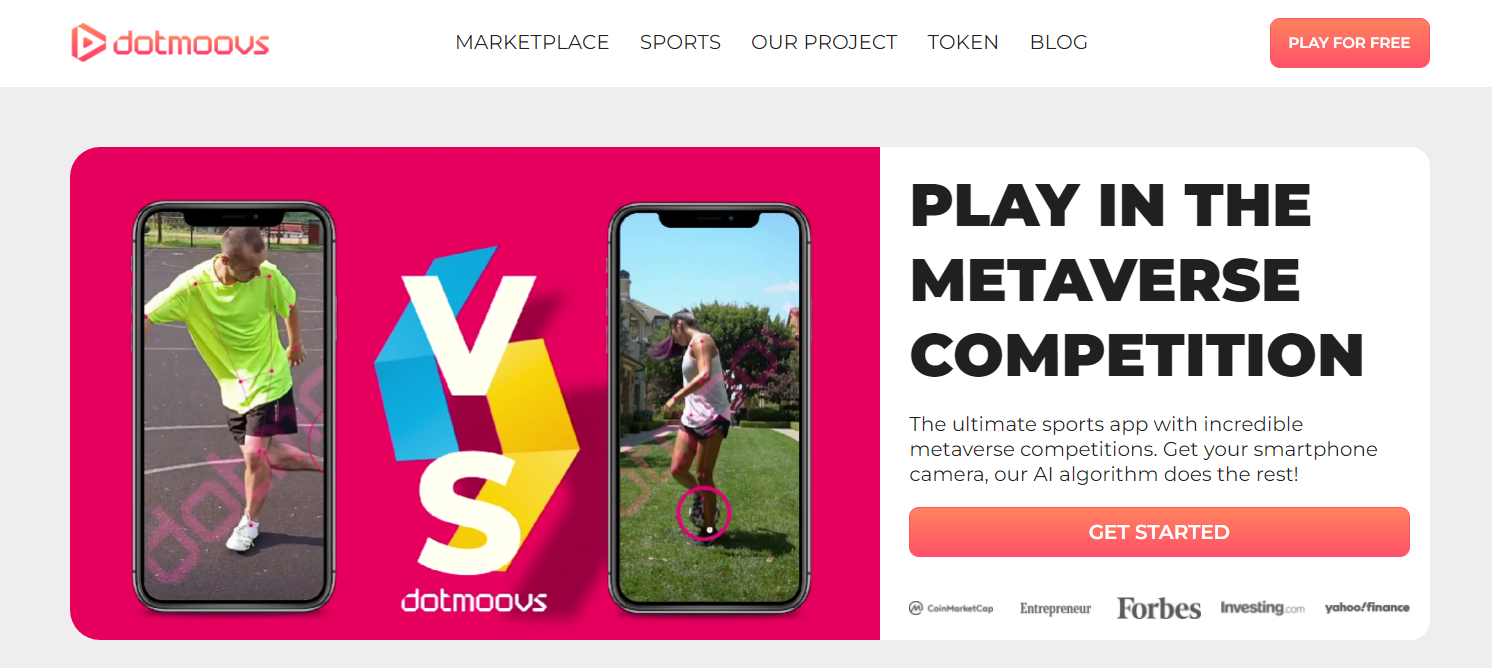Screen dimensions: 1492x668
Task: Select the right phone with woman on grass
Action: 709,408
